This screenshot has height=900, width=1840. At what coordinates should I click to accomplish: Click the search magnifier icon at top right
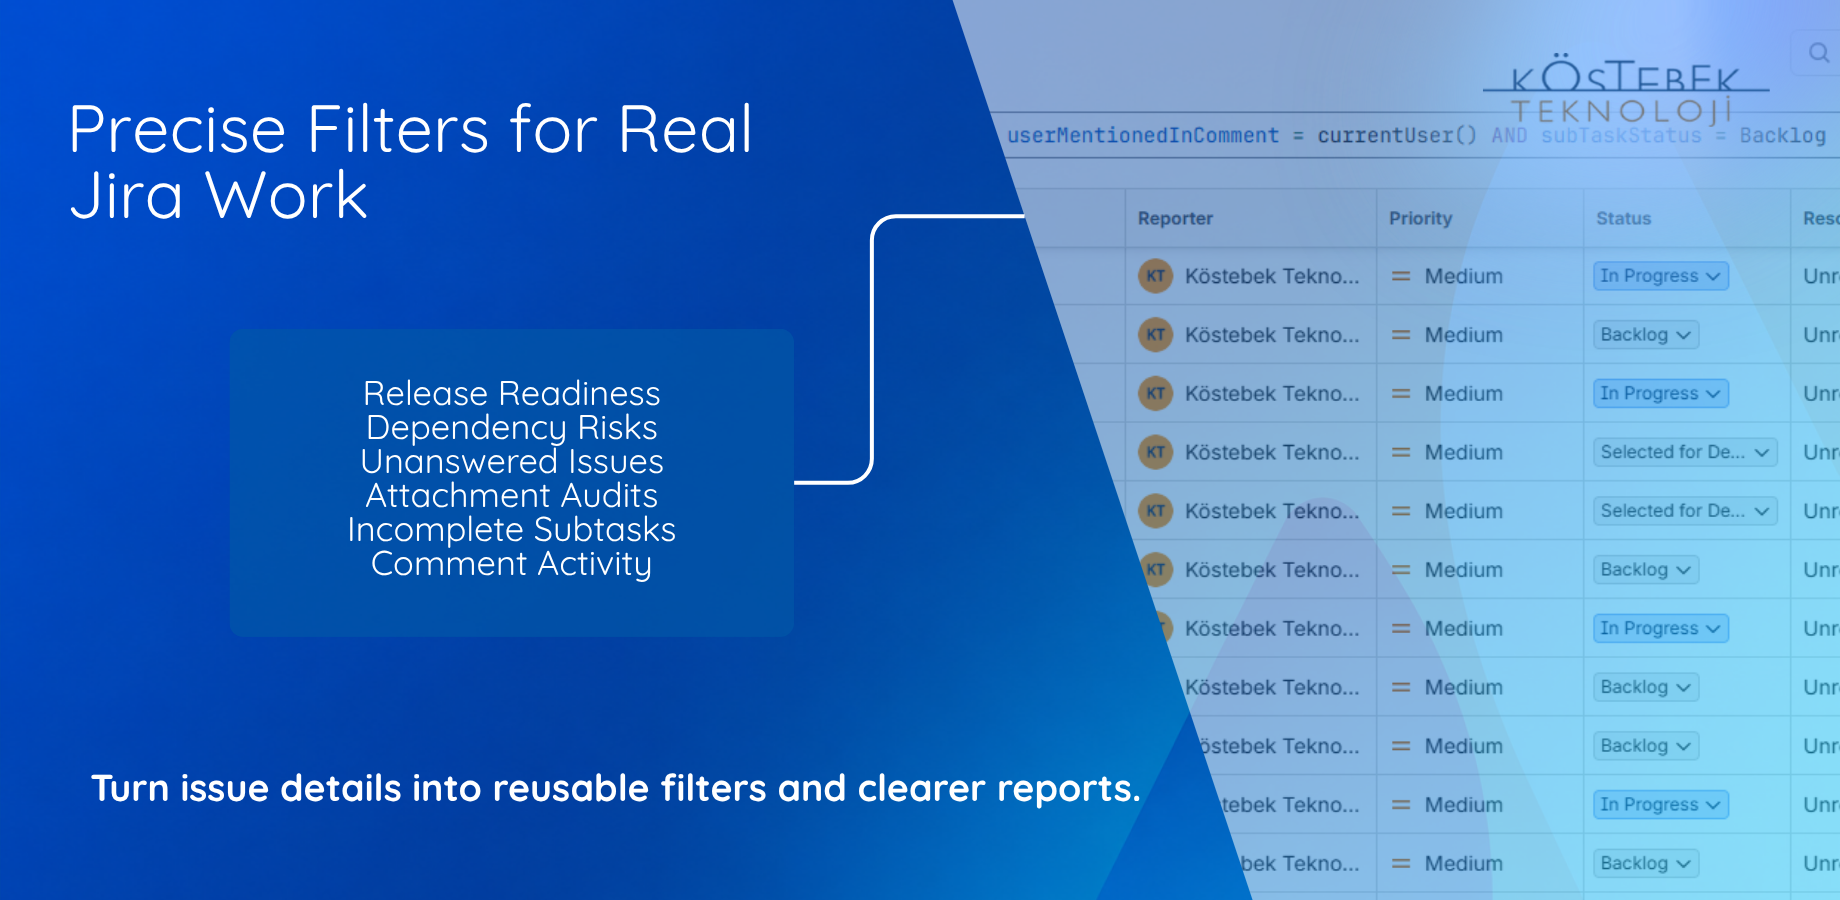coord(1819,52)
